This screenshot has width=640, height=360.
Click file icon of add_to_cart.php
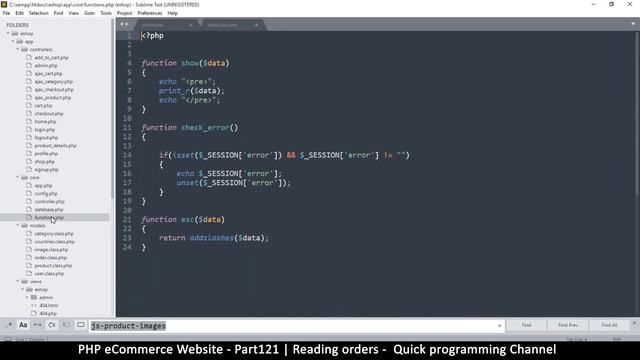(x=29, y=58)
